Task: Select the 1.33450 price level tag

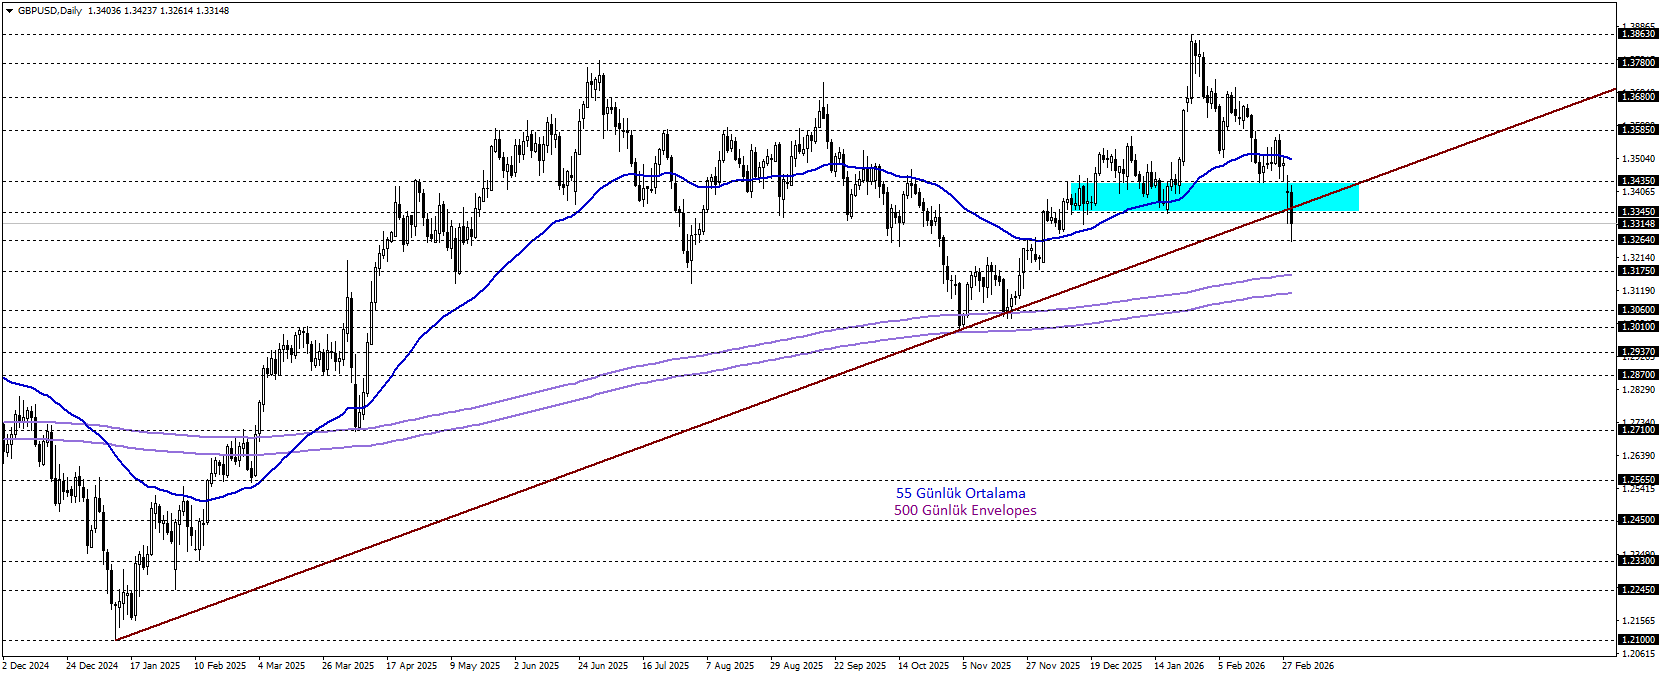Action: (1638, 212)
